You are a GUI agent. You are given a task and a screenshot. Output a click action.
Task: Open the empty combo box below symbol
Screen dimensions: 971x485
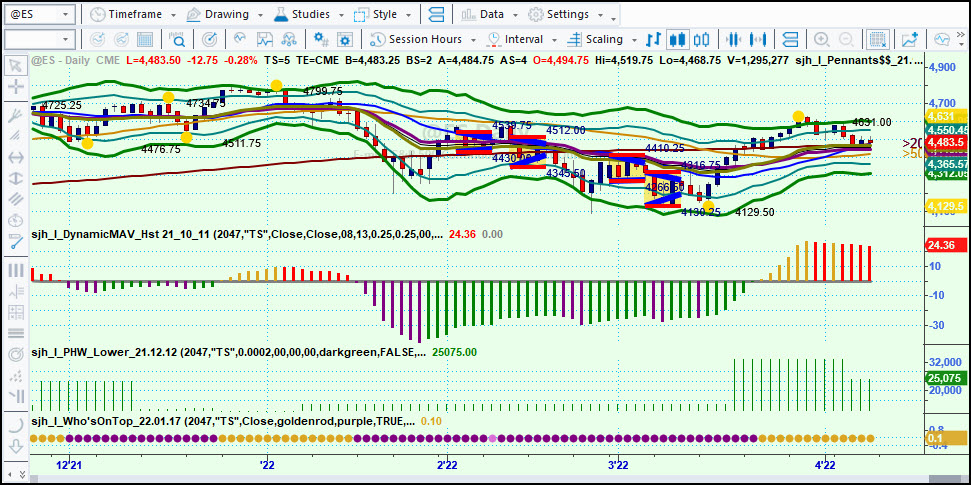point(40,40)
